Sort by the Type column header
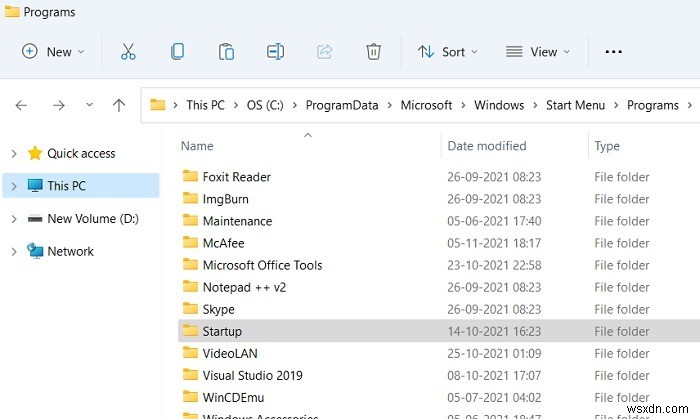Image resolution: width=700 pixels, height=419 pixels. click(x=607, y=146)
